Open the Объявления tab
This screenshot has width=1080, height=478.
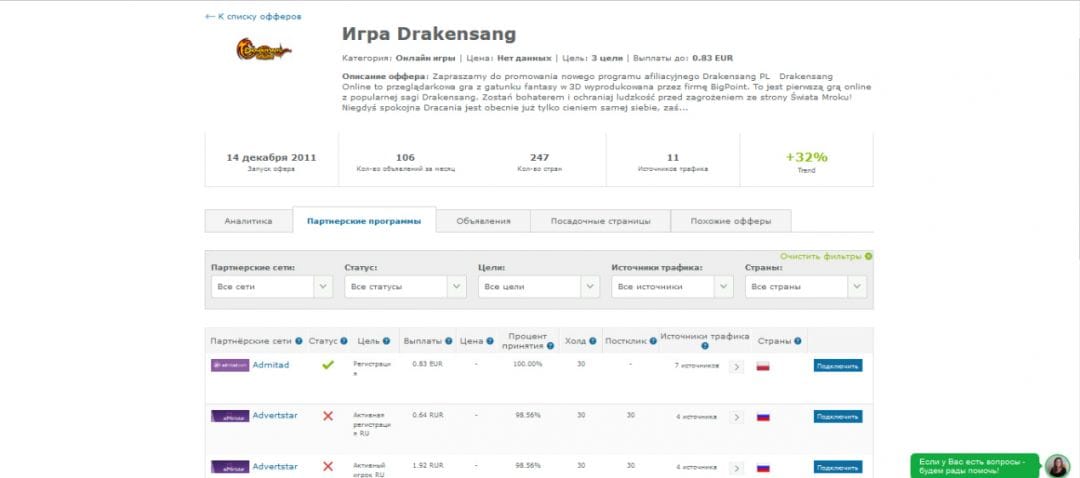484,221
